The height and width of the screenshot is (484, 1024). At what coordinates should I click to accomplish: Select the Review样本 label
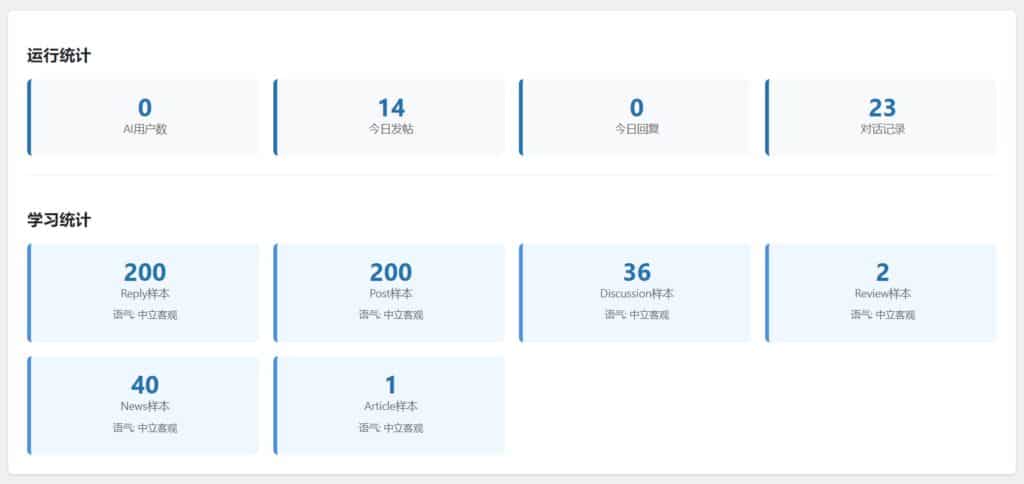click(x=882, y=294)
